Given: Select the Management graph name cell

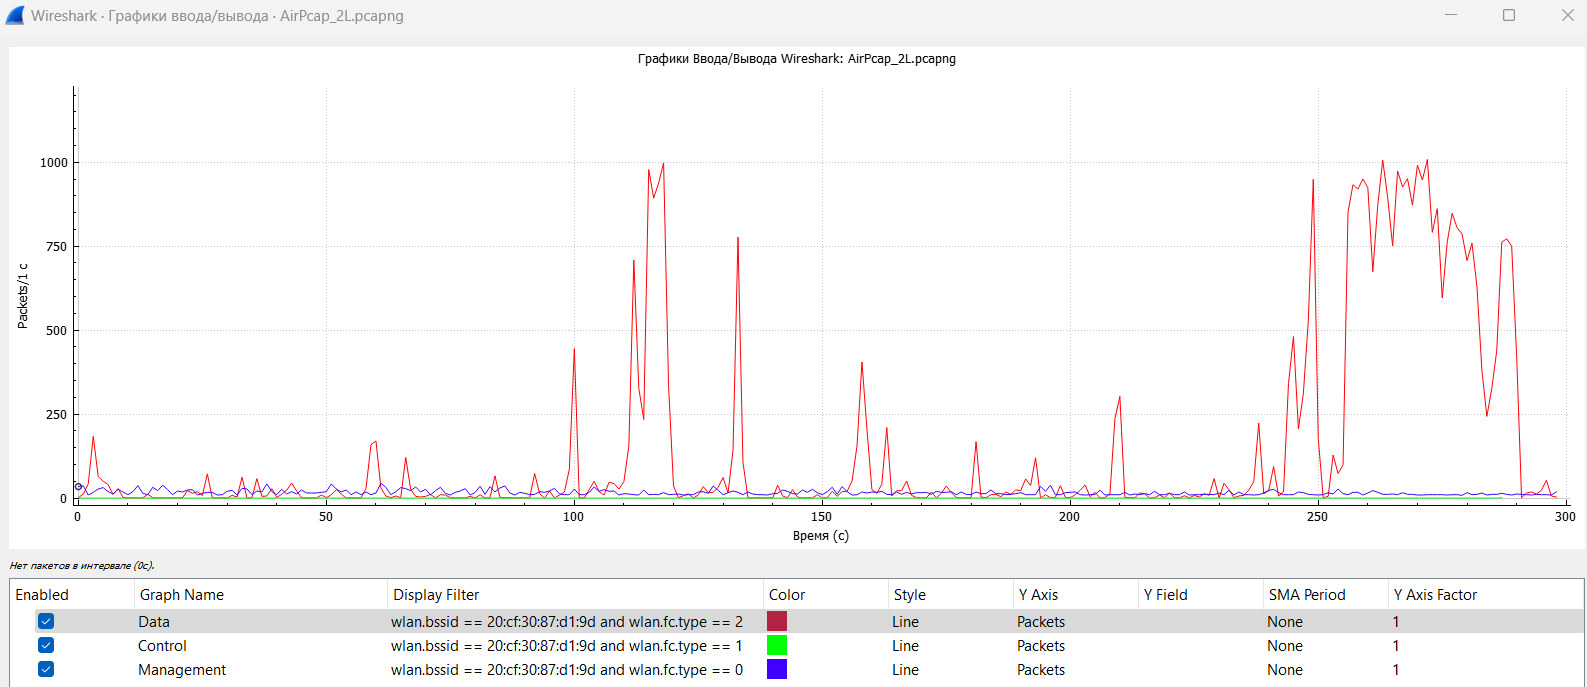Looking at the screenshot, I should (x=182, y=670).
